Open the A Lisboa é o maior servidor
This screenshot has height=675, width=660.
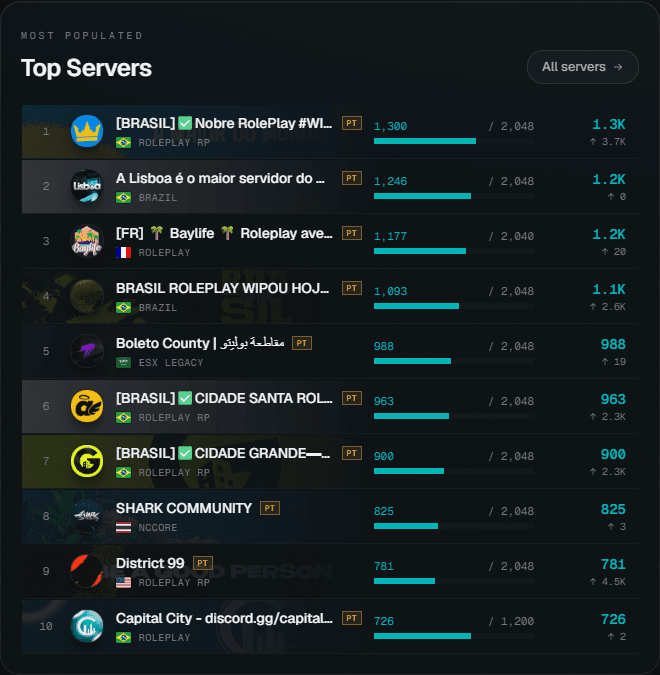pos(220,178)
